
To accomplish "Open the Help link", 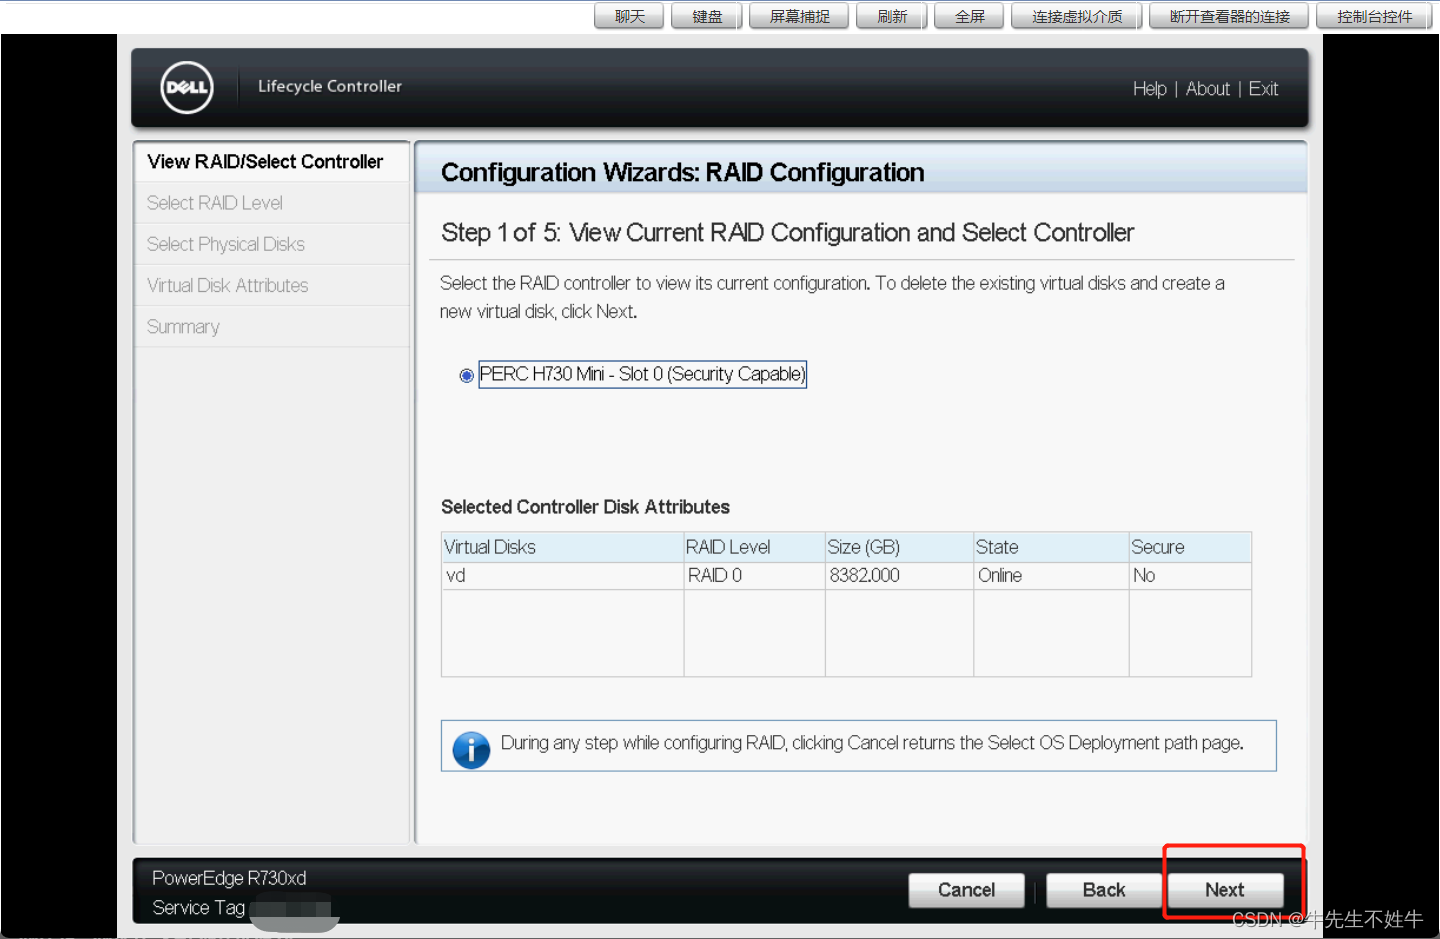I will tap(1149, 89).
